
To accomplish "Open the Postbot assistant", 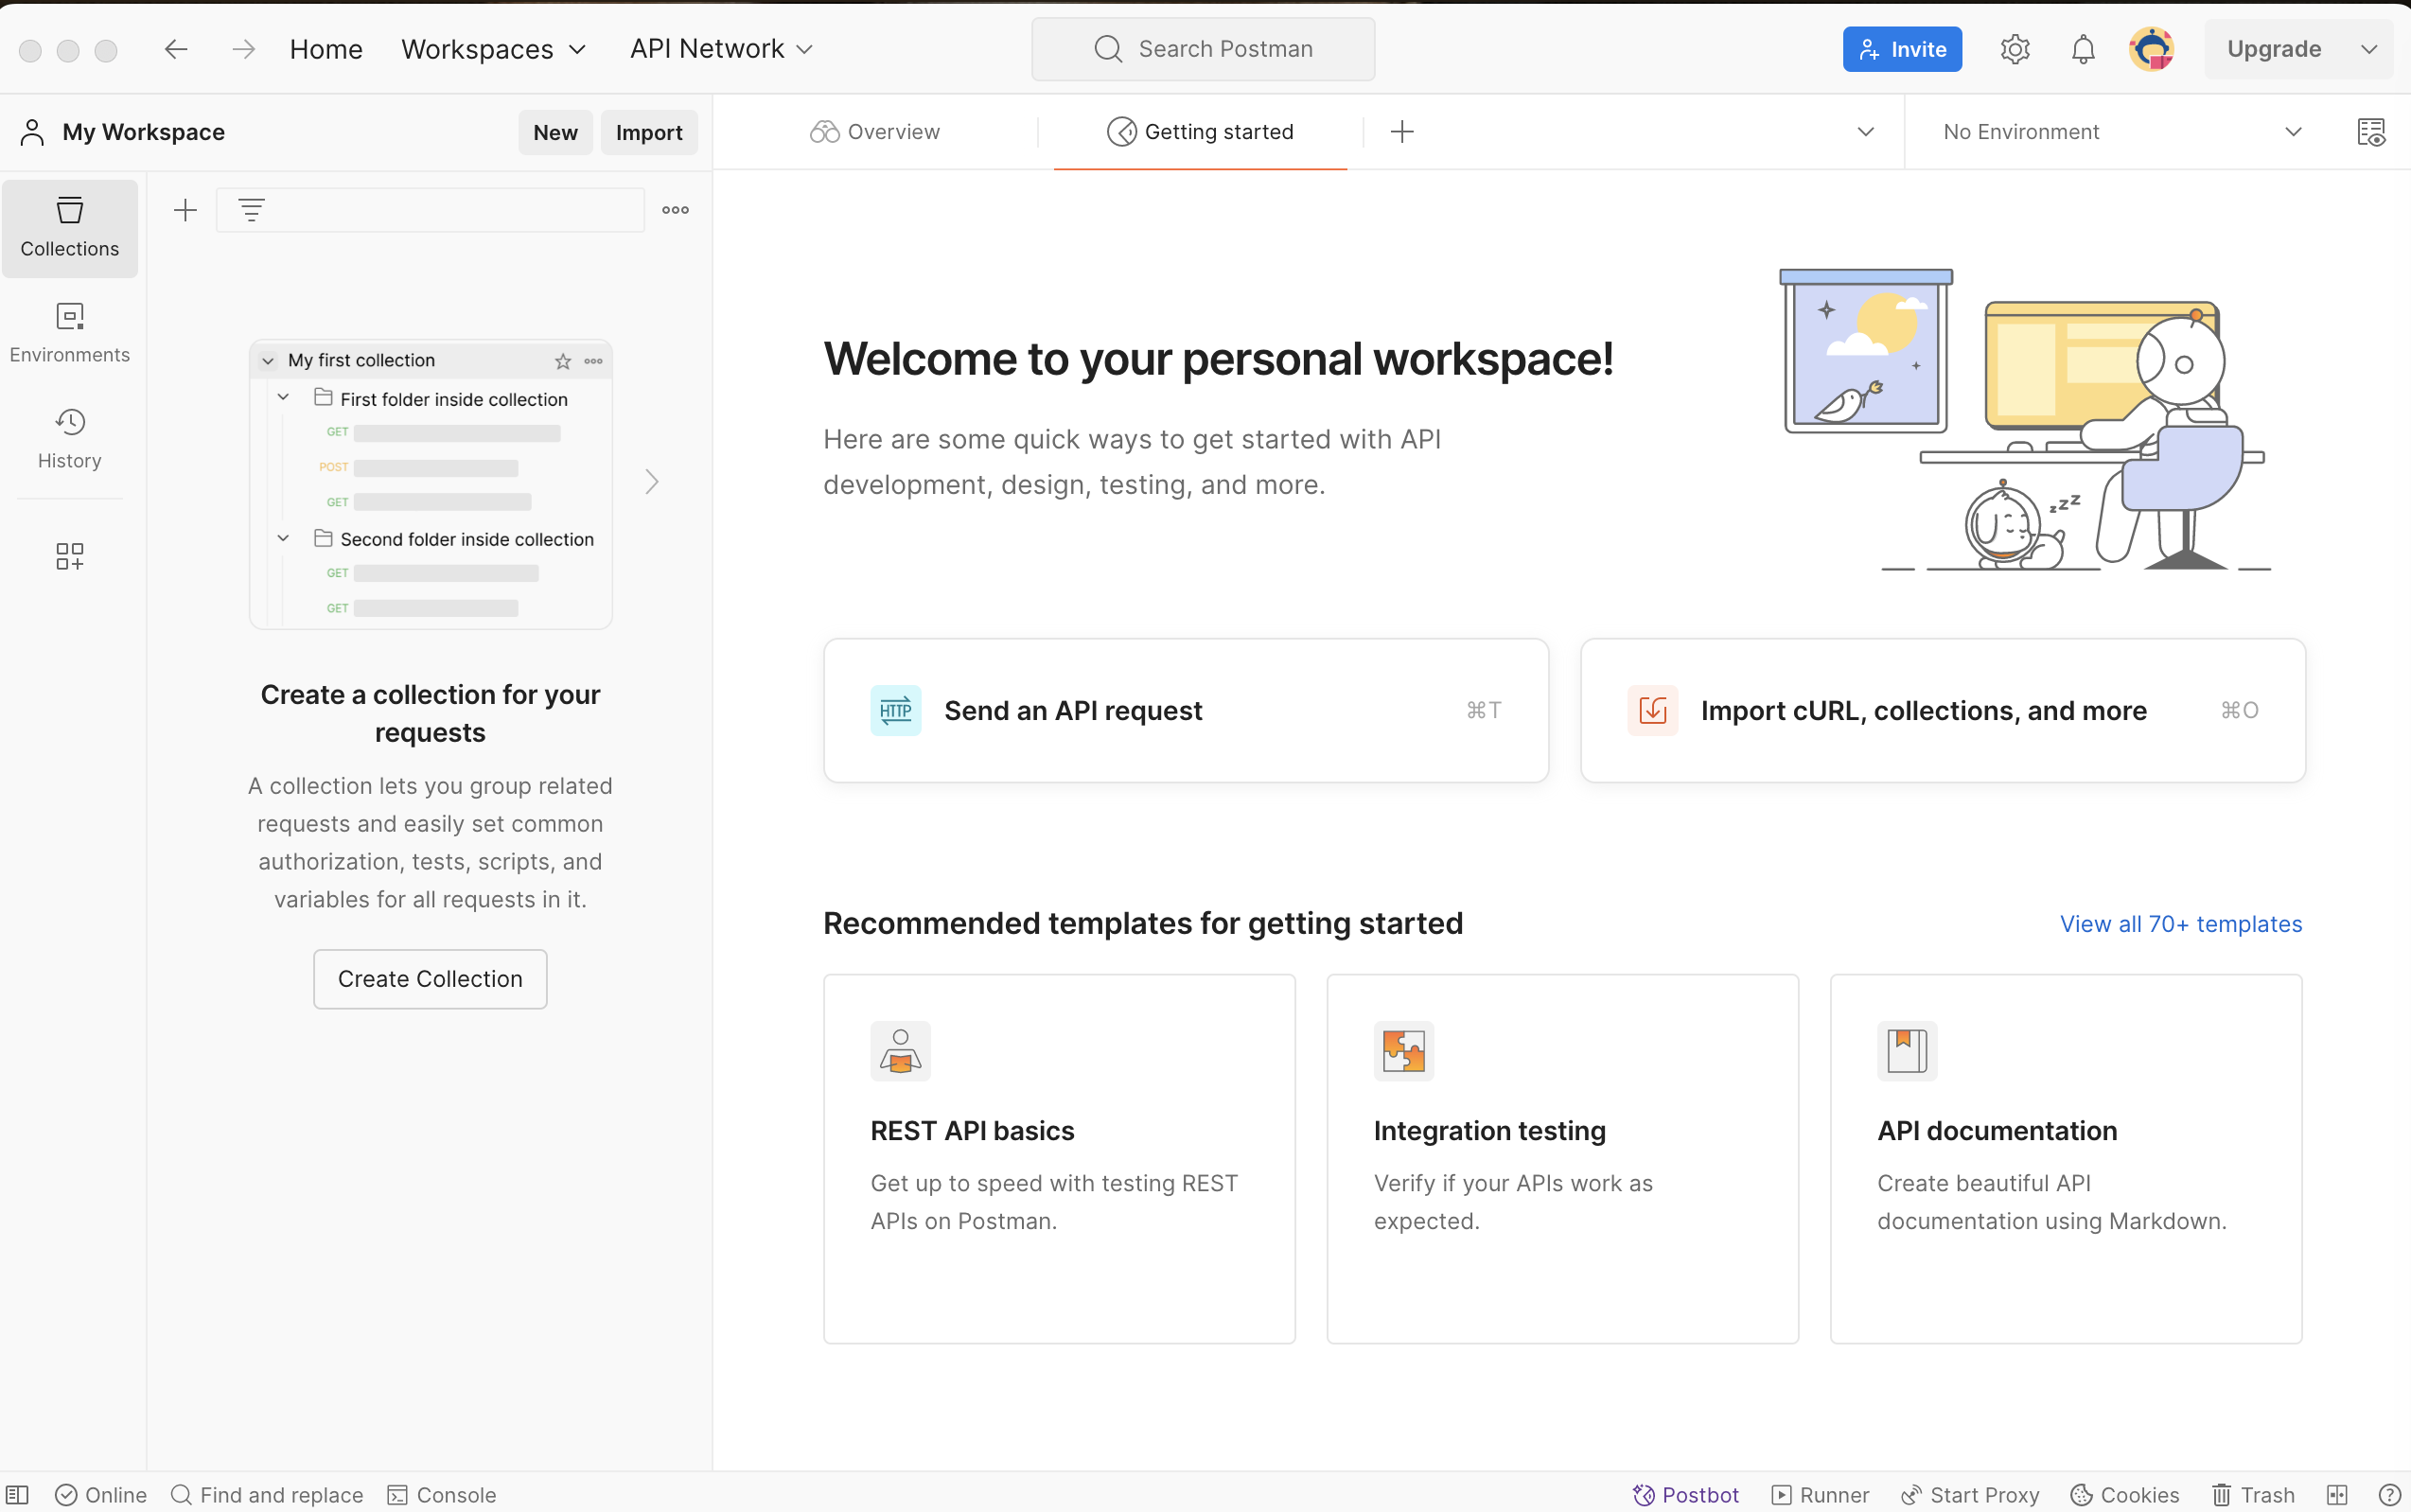I will (x=1686, y=1494).
